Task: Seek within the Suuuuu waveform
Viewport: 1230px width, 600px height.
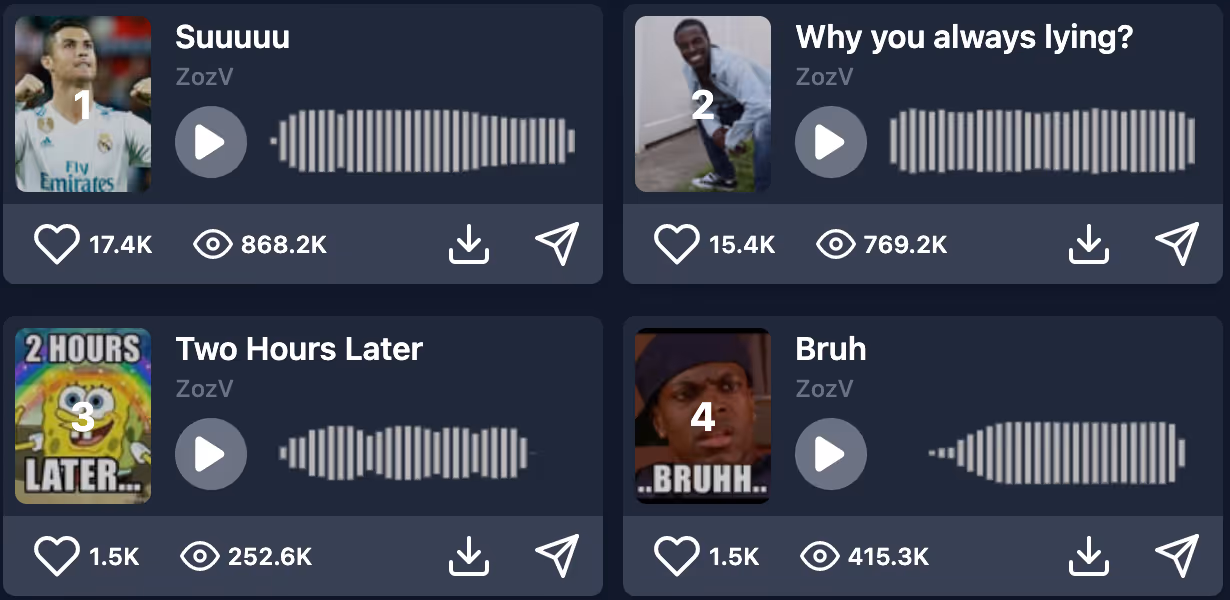Action: 423,142
